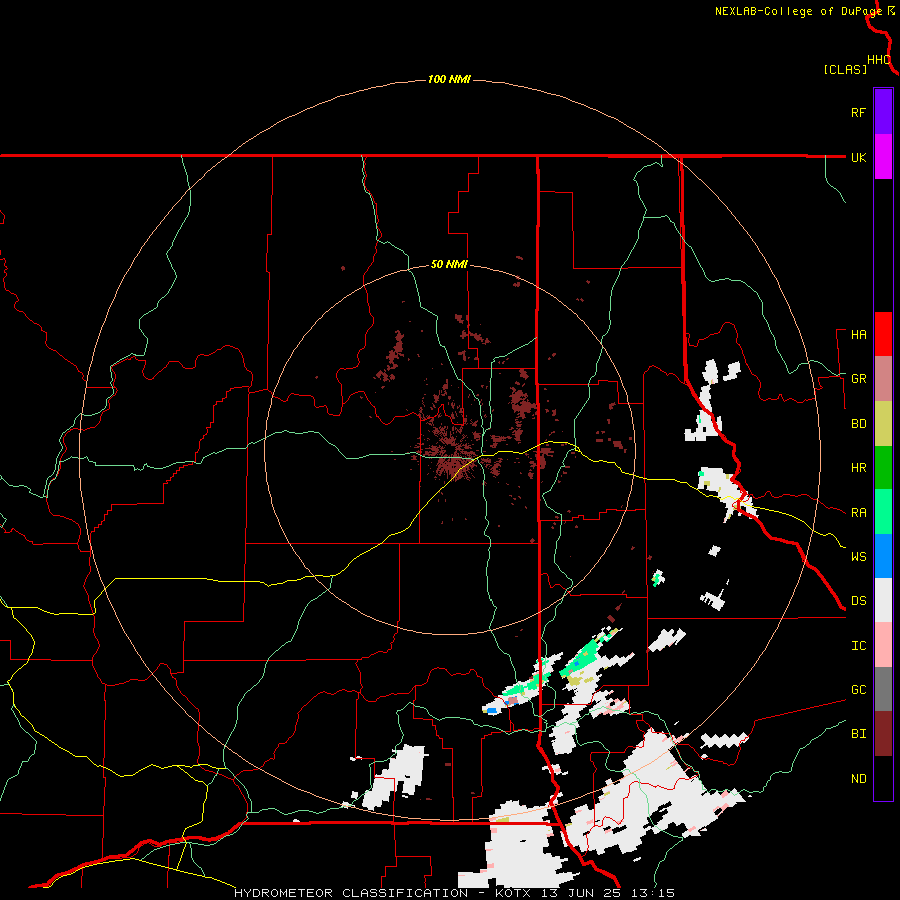
Task: Click the white DS legend color swatch
Action: click(x=883, y=600)
